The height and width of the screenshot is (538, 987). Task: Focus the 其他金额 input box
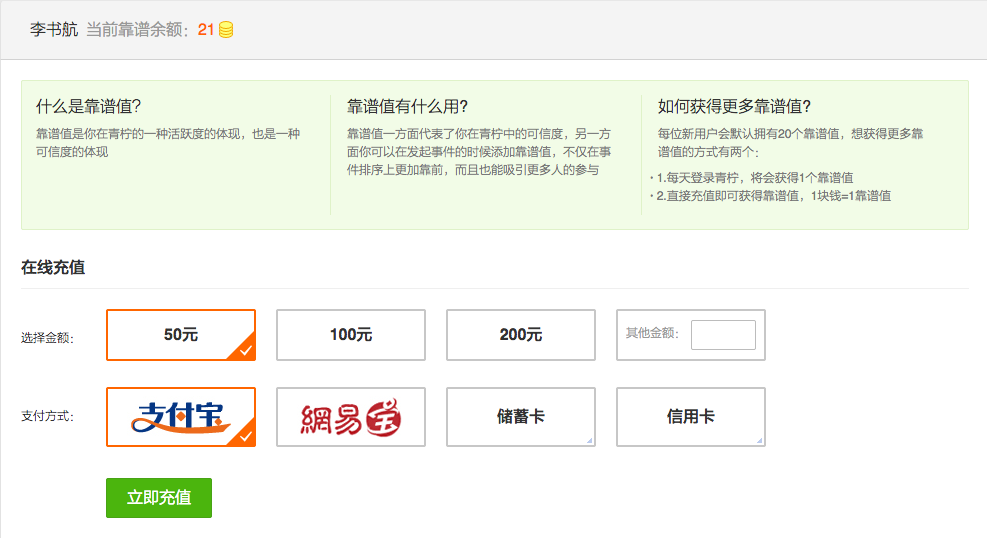click(723, 335)
